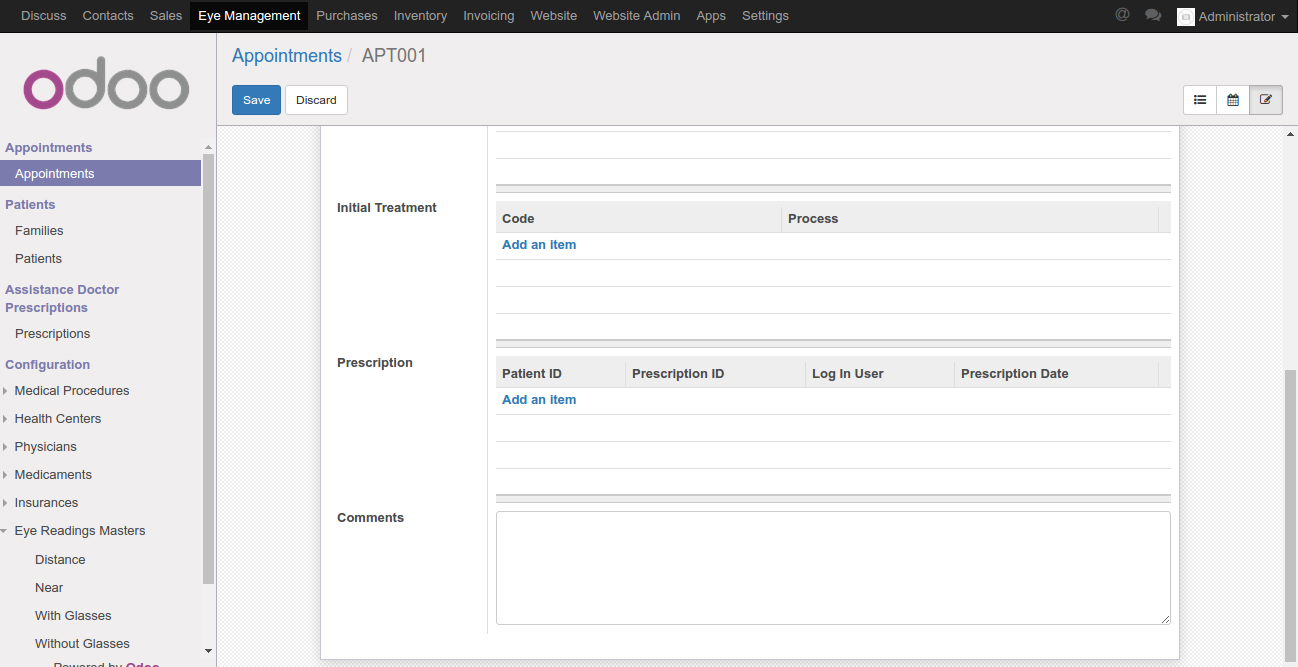The image size is (1298, 667).
Task: Sort by Log In User column
Action: pyautogui.click(x=880, y=374)
